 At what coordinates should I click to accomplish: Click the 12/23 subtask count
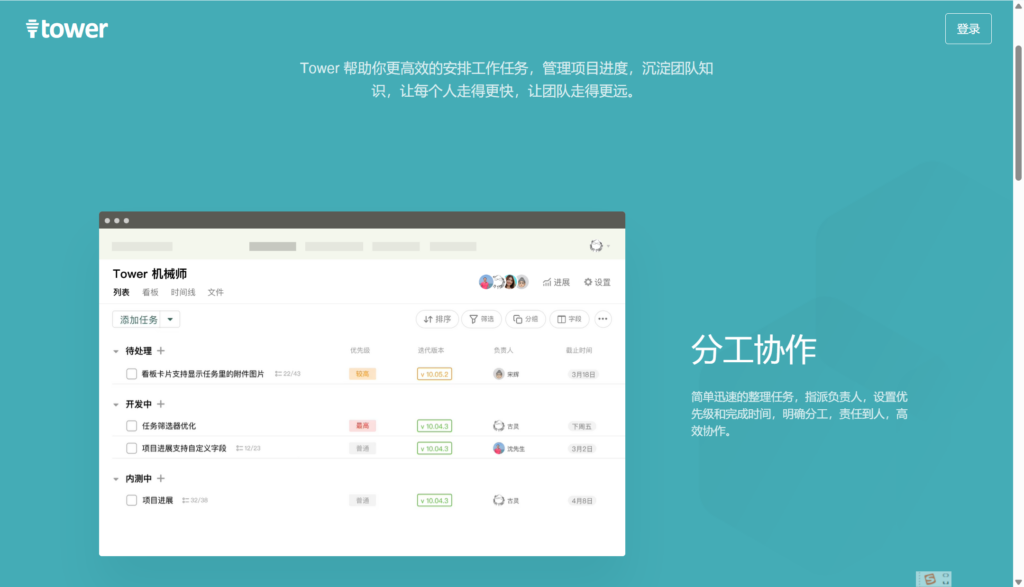248,449
